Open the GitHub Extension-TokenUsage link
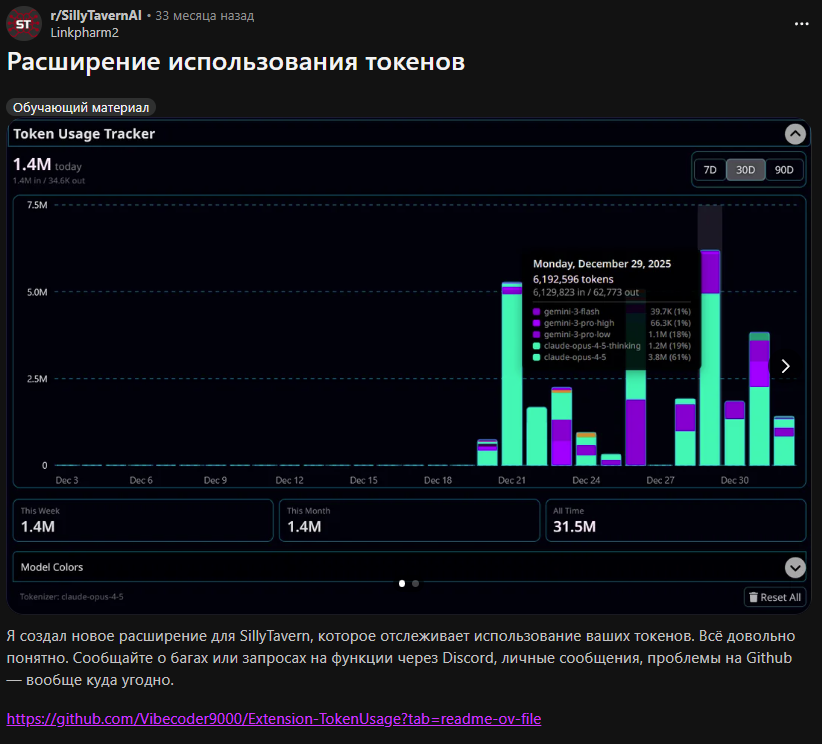 click(x=274, y=718)
